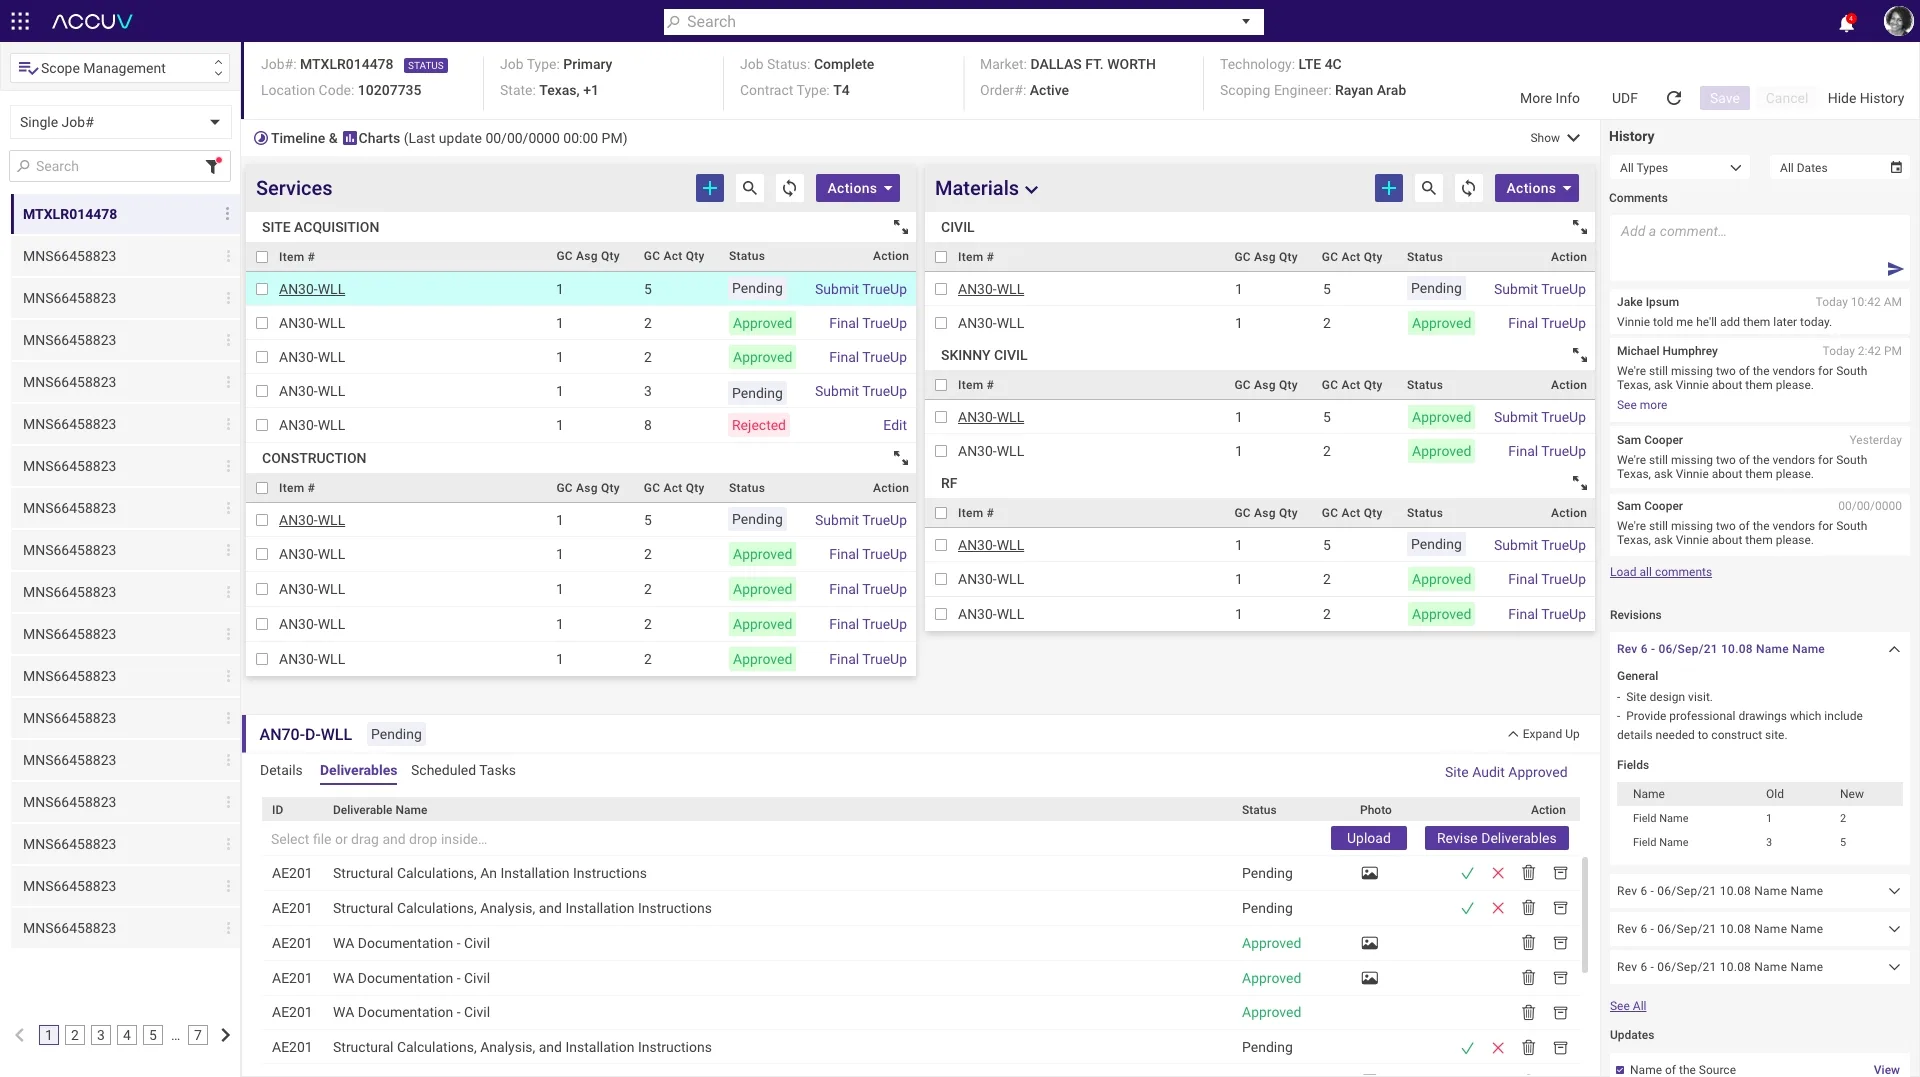
Task: Open the All Types history filter
Action: pos(1680,168)
